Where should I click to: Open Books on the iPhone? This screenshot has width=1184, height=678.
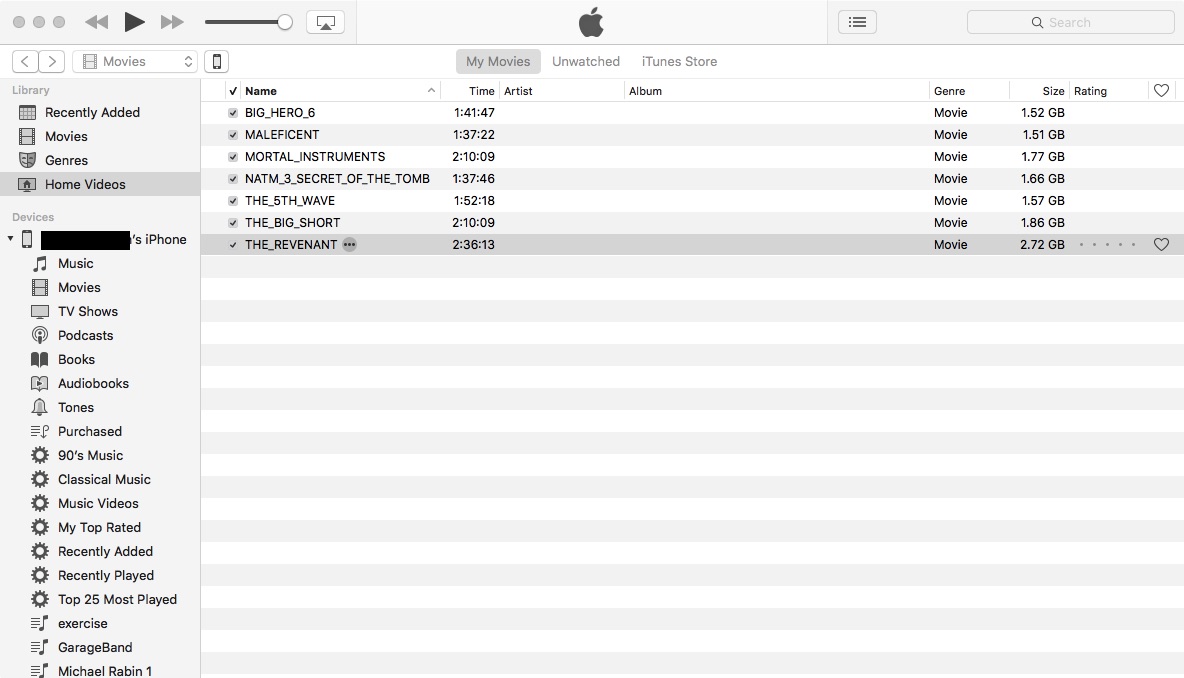pos(100,359)
